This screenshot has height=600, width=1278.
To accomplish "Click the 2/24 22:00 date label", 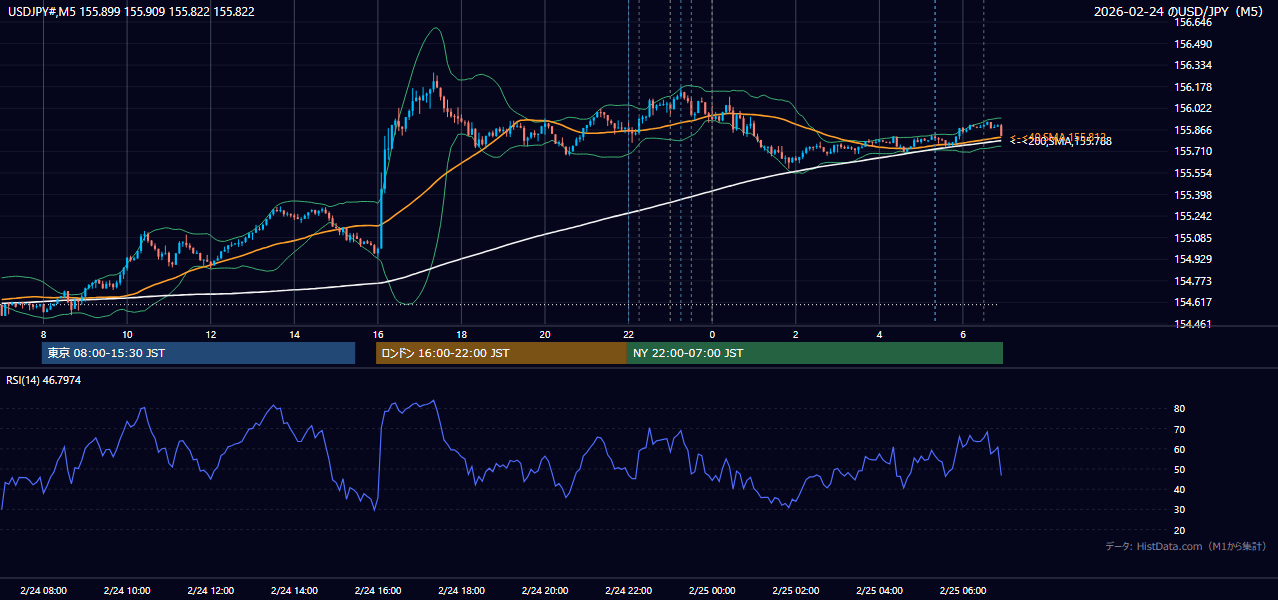I will click(628, 591).
